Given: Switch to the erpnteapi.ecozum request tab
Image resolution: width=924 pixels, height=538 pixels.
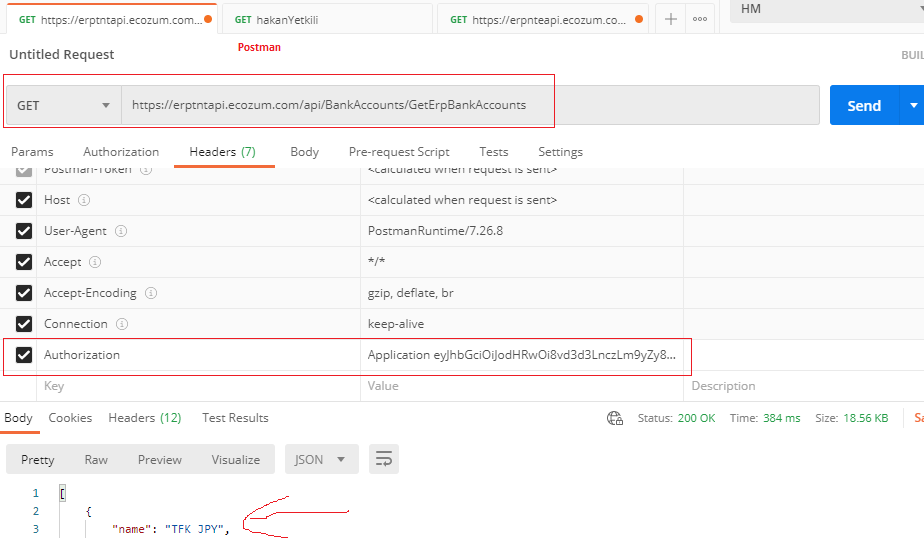Looking at the screenshot, I should pyautogui.click(x=543, y=19).
